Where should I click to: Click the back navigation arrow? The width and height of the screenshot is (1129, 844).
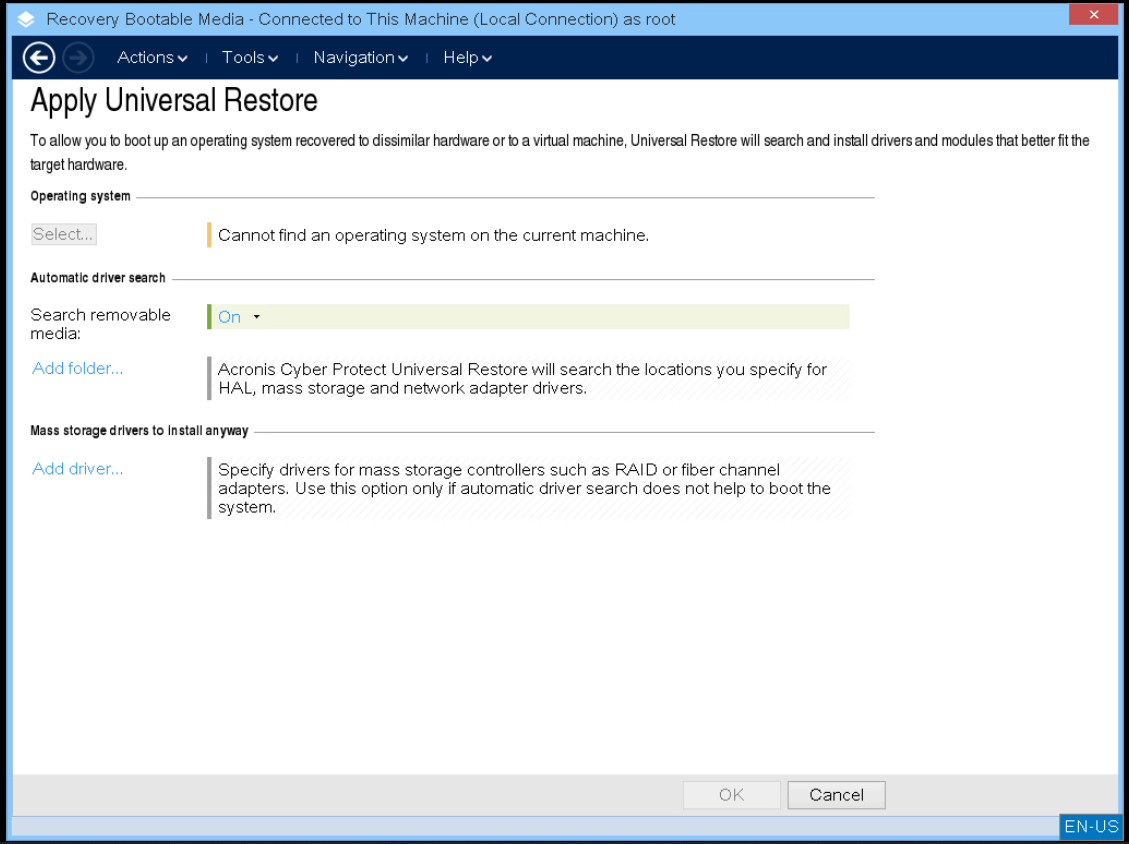click(x=38, y=57)
